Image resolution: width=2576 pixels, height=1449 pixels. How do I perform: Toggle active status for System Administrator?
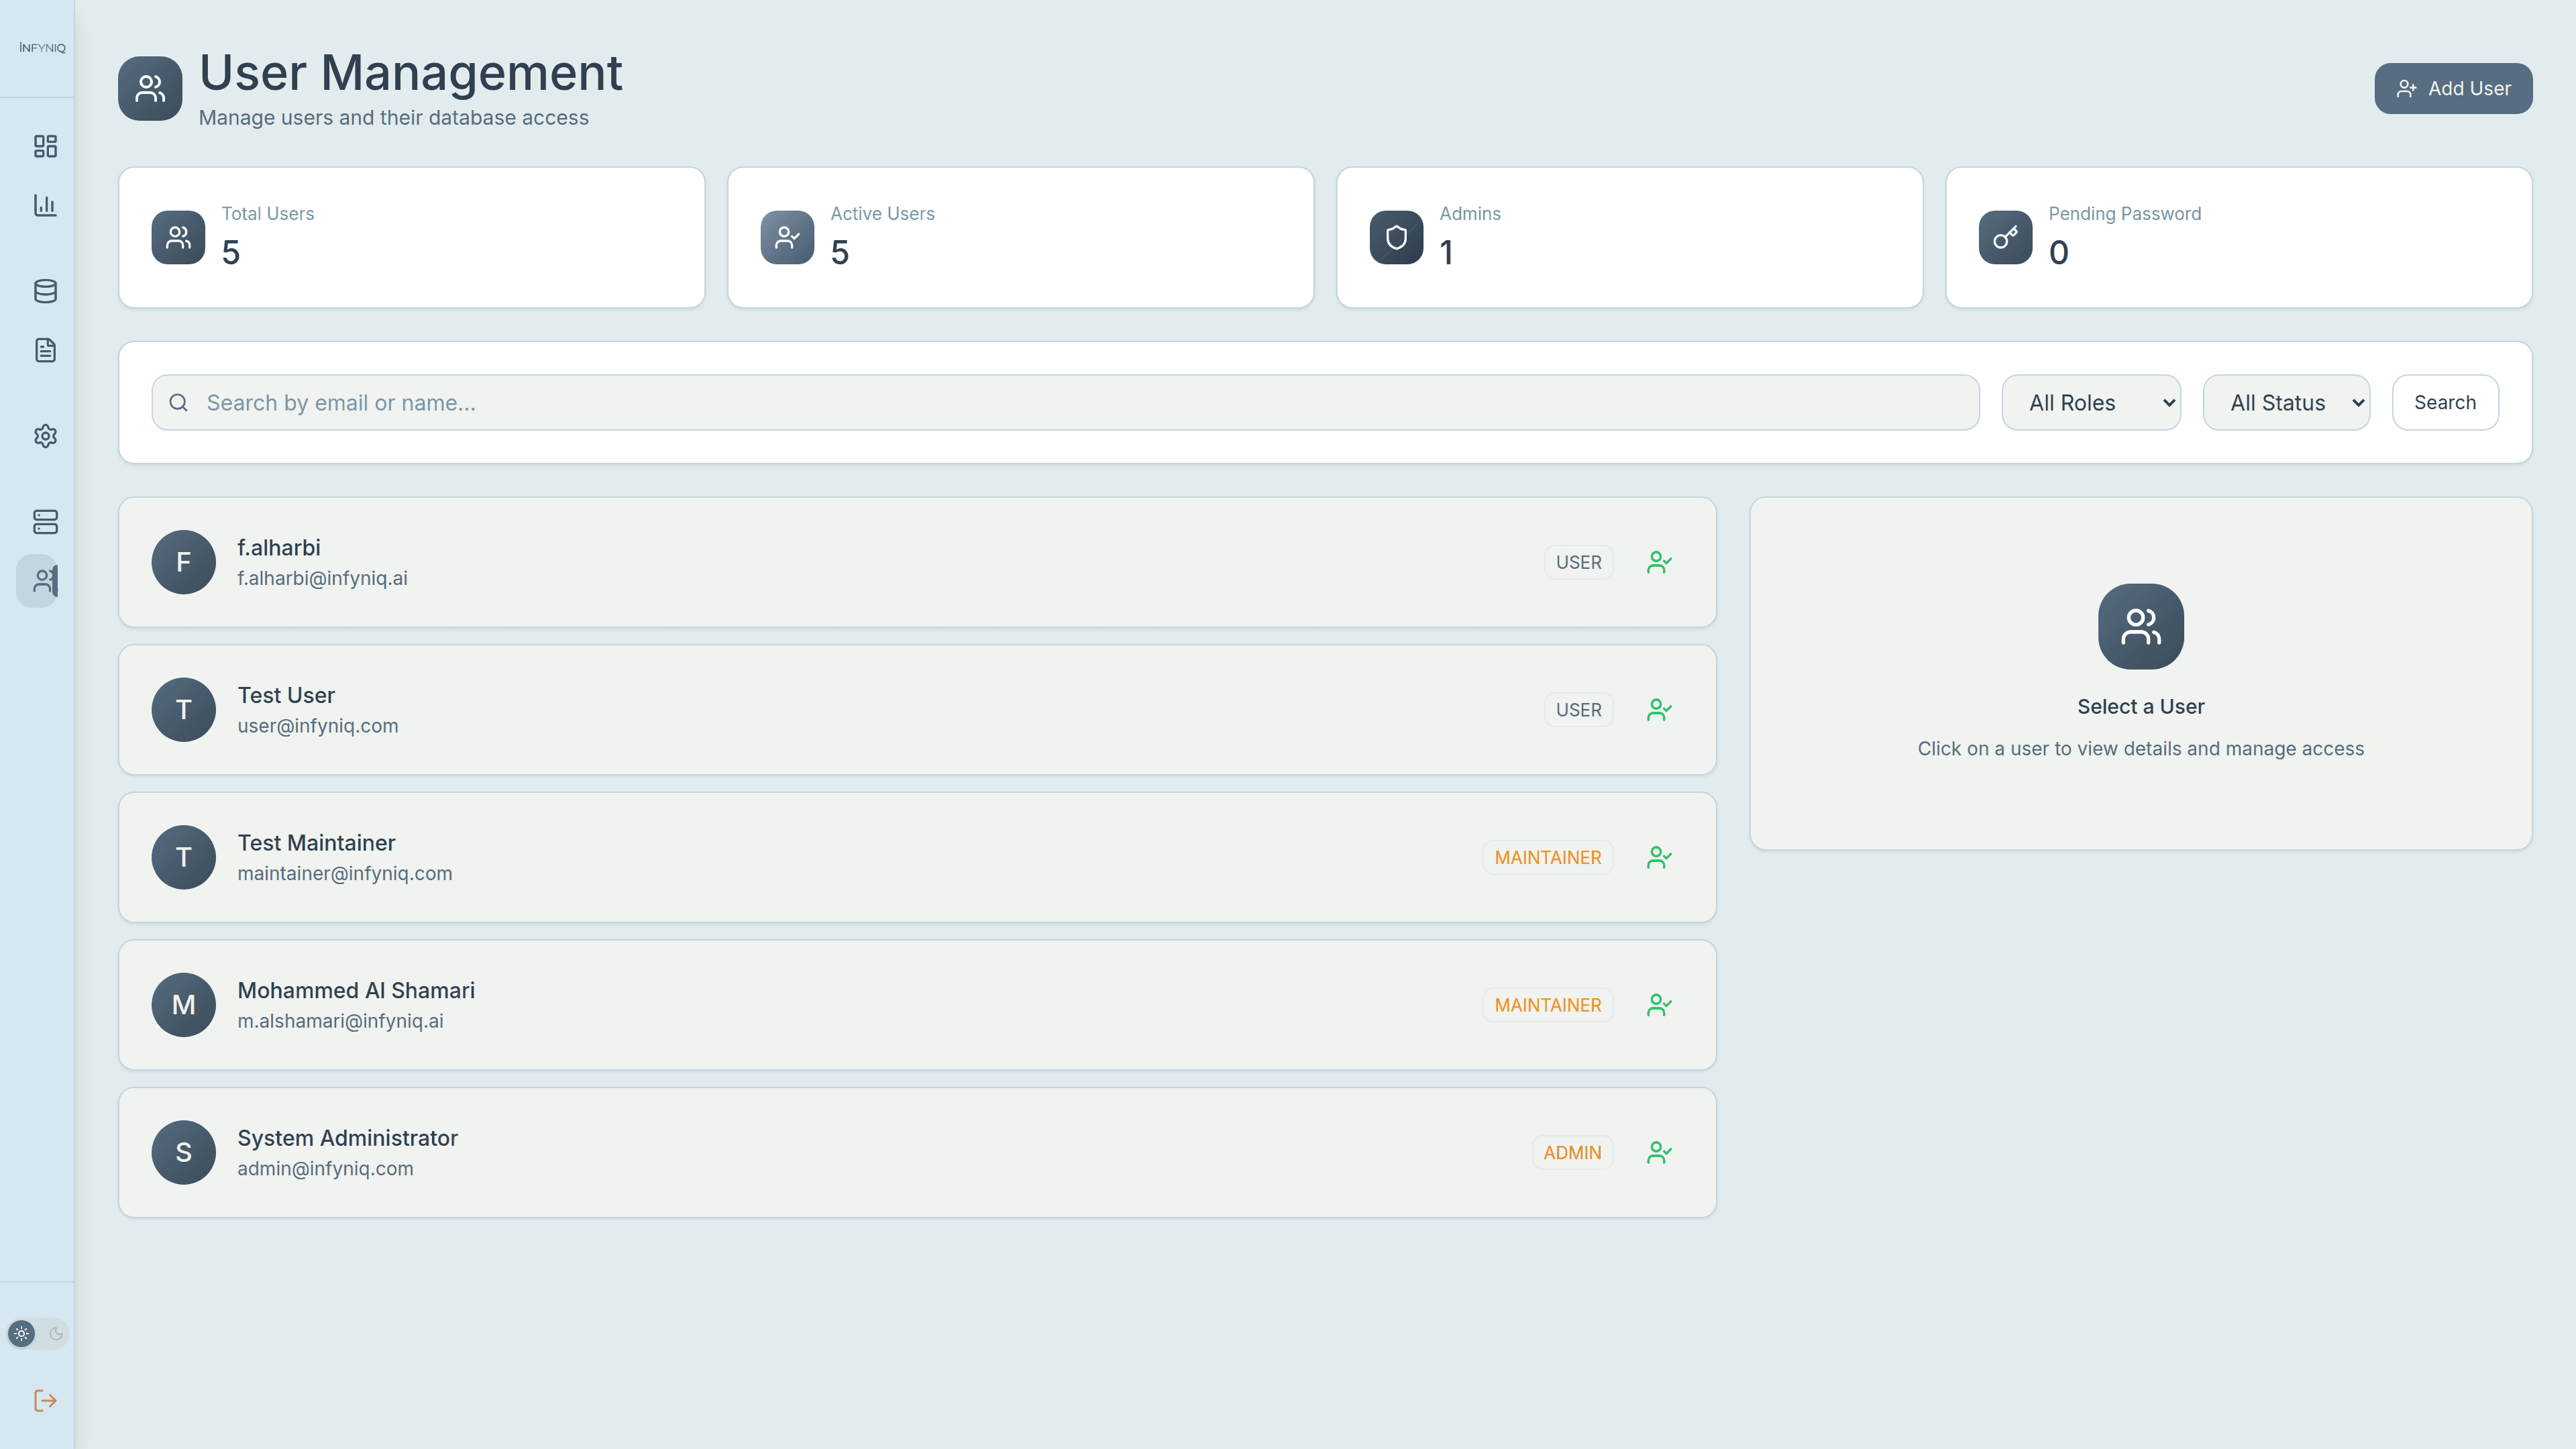pyautogui.click(x=1659, y=1152)
